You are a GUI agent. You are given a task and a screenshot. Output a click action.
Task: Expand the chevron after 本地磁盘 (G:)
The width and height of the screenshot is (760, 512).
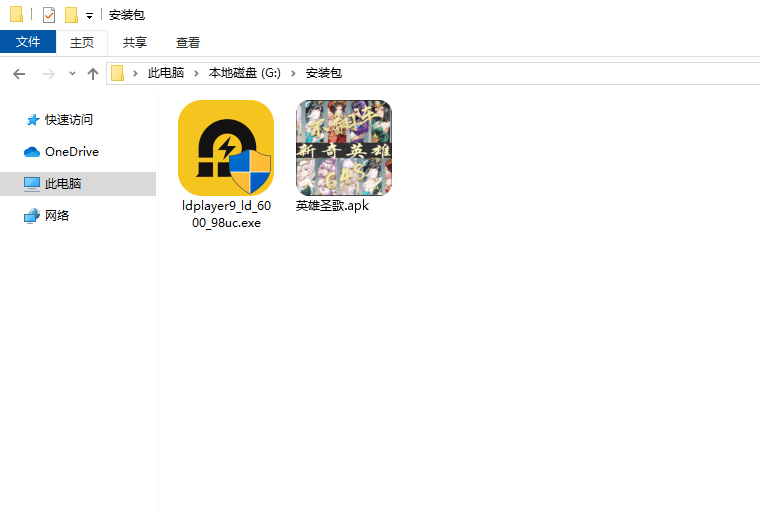[293, 73]
